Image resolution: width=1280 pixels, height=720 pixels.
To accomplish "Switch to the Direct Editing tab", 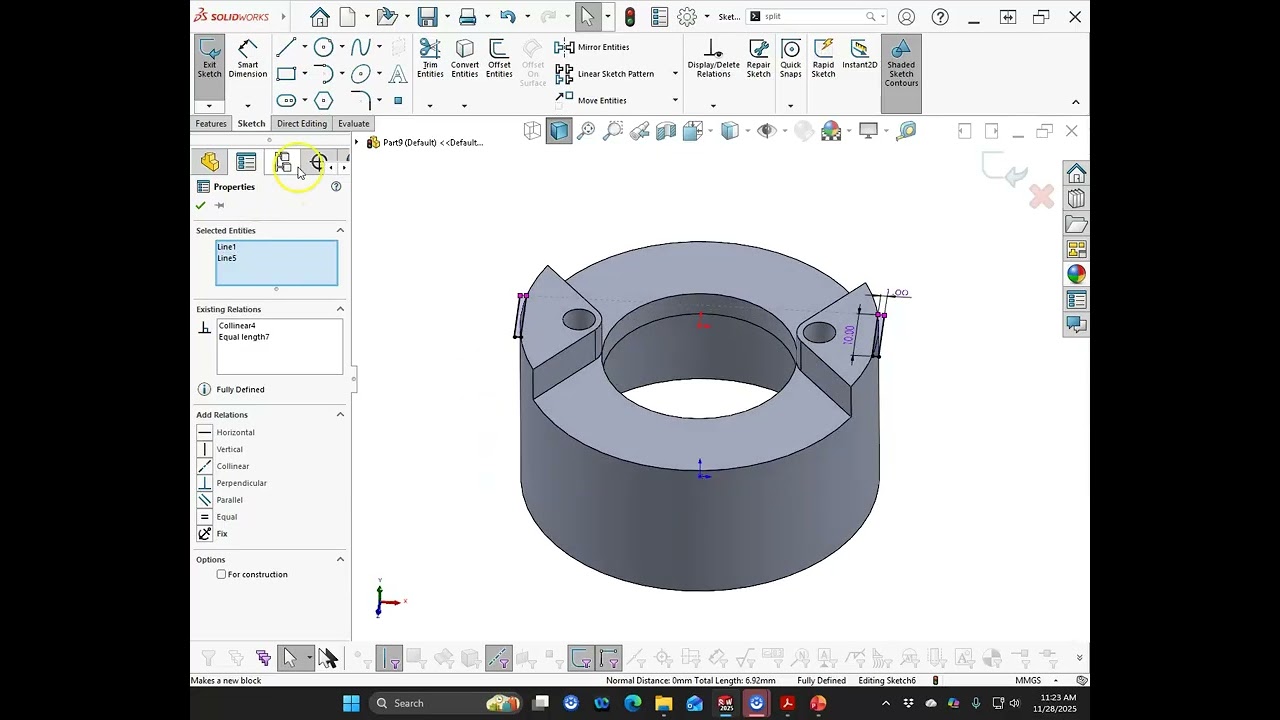I will (x=302, y=124).
